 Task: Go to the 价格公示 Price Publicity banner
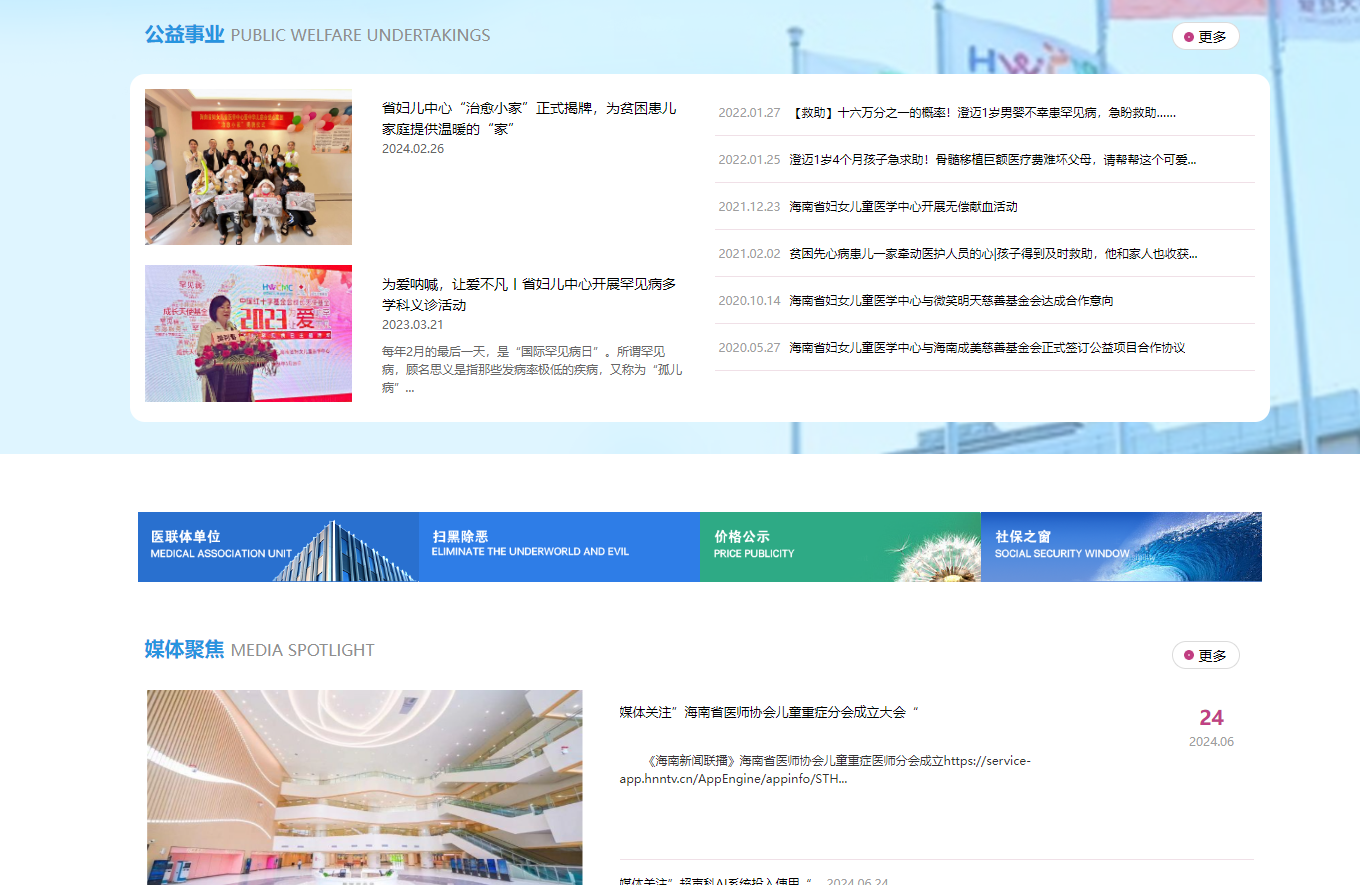[840, 547]
